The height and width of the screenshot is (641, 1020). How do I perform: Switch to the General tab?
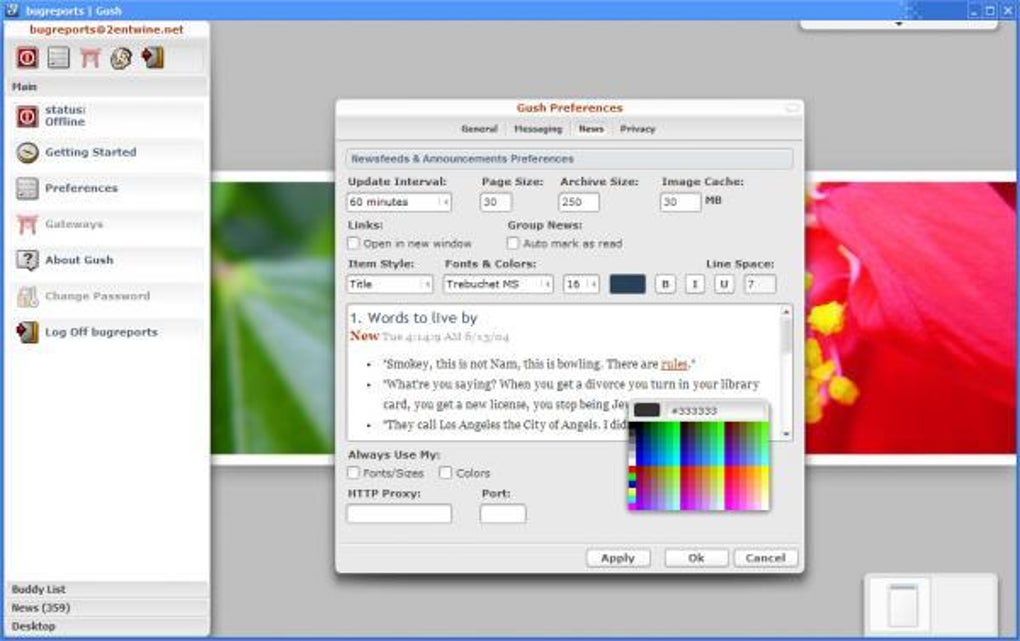pos(479,129)
